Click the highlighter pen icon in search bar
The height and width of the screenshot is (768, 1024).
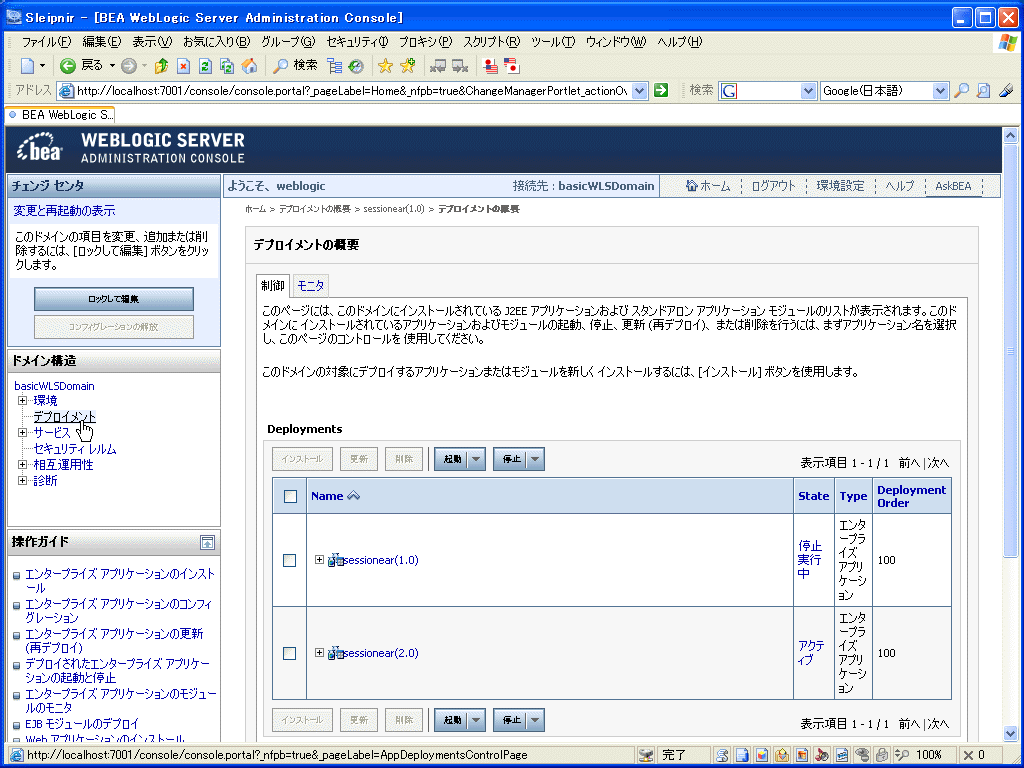click(1006, 91)
